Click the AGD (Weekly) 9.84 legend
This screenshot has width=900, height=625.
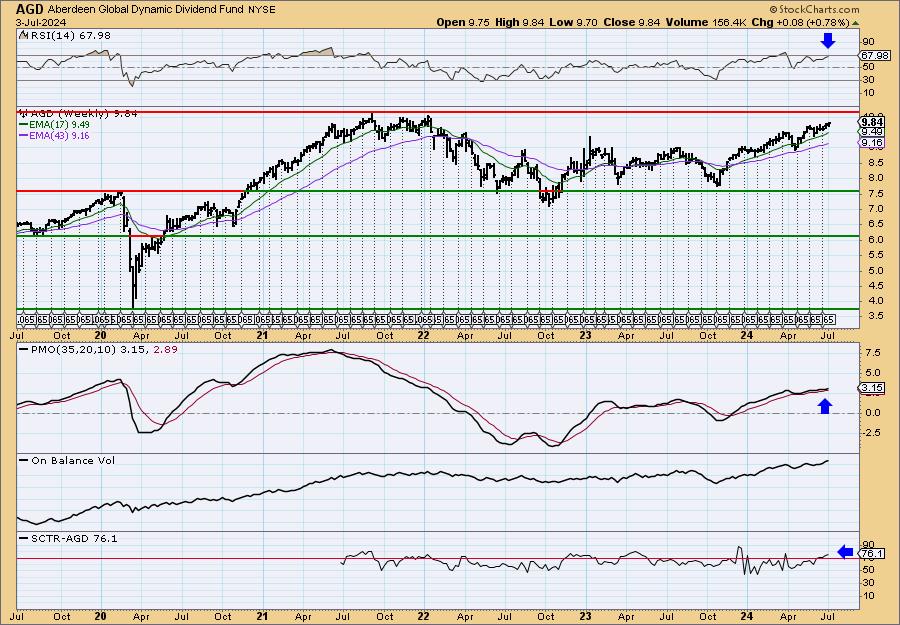coord(83,114)
